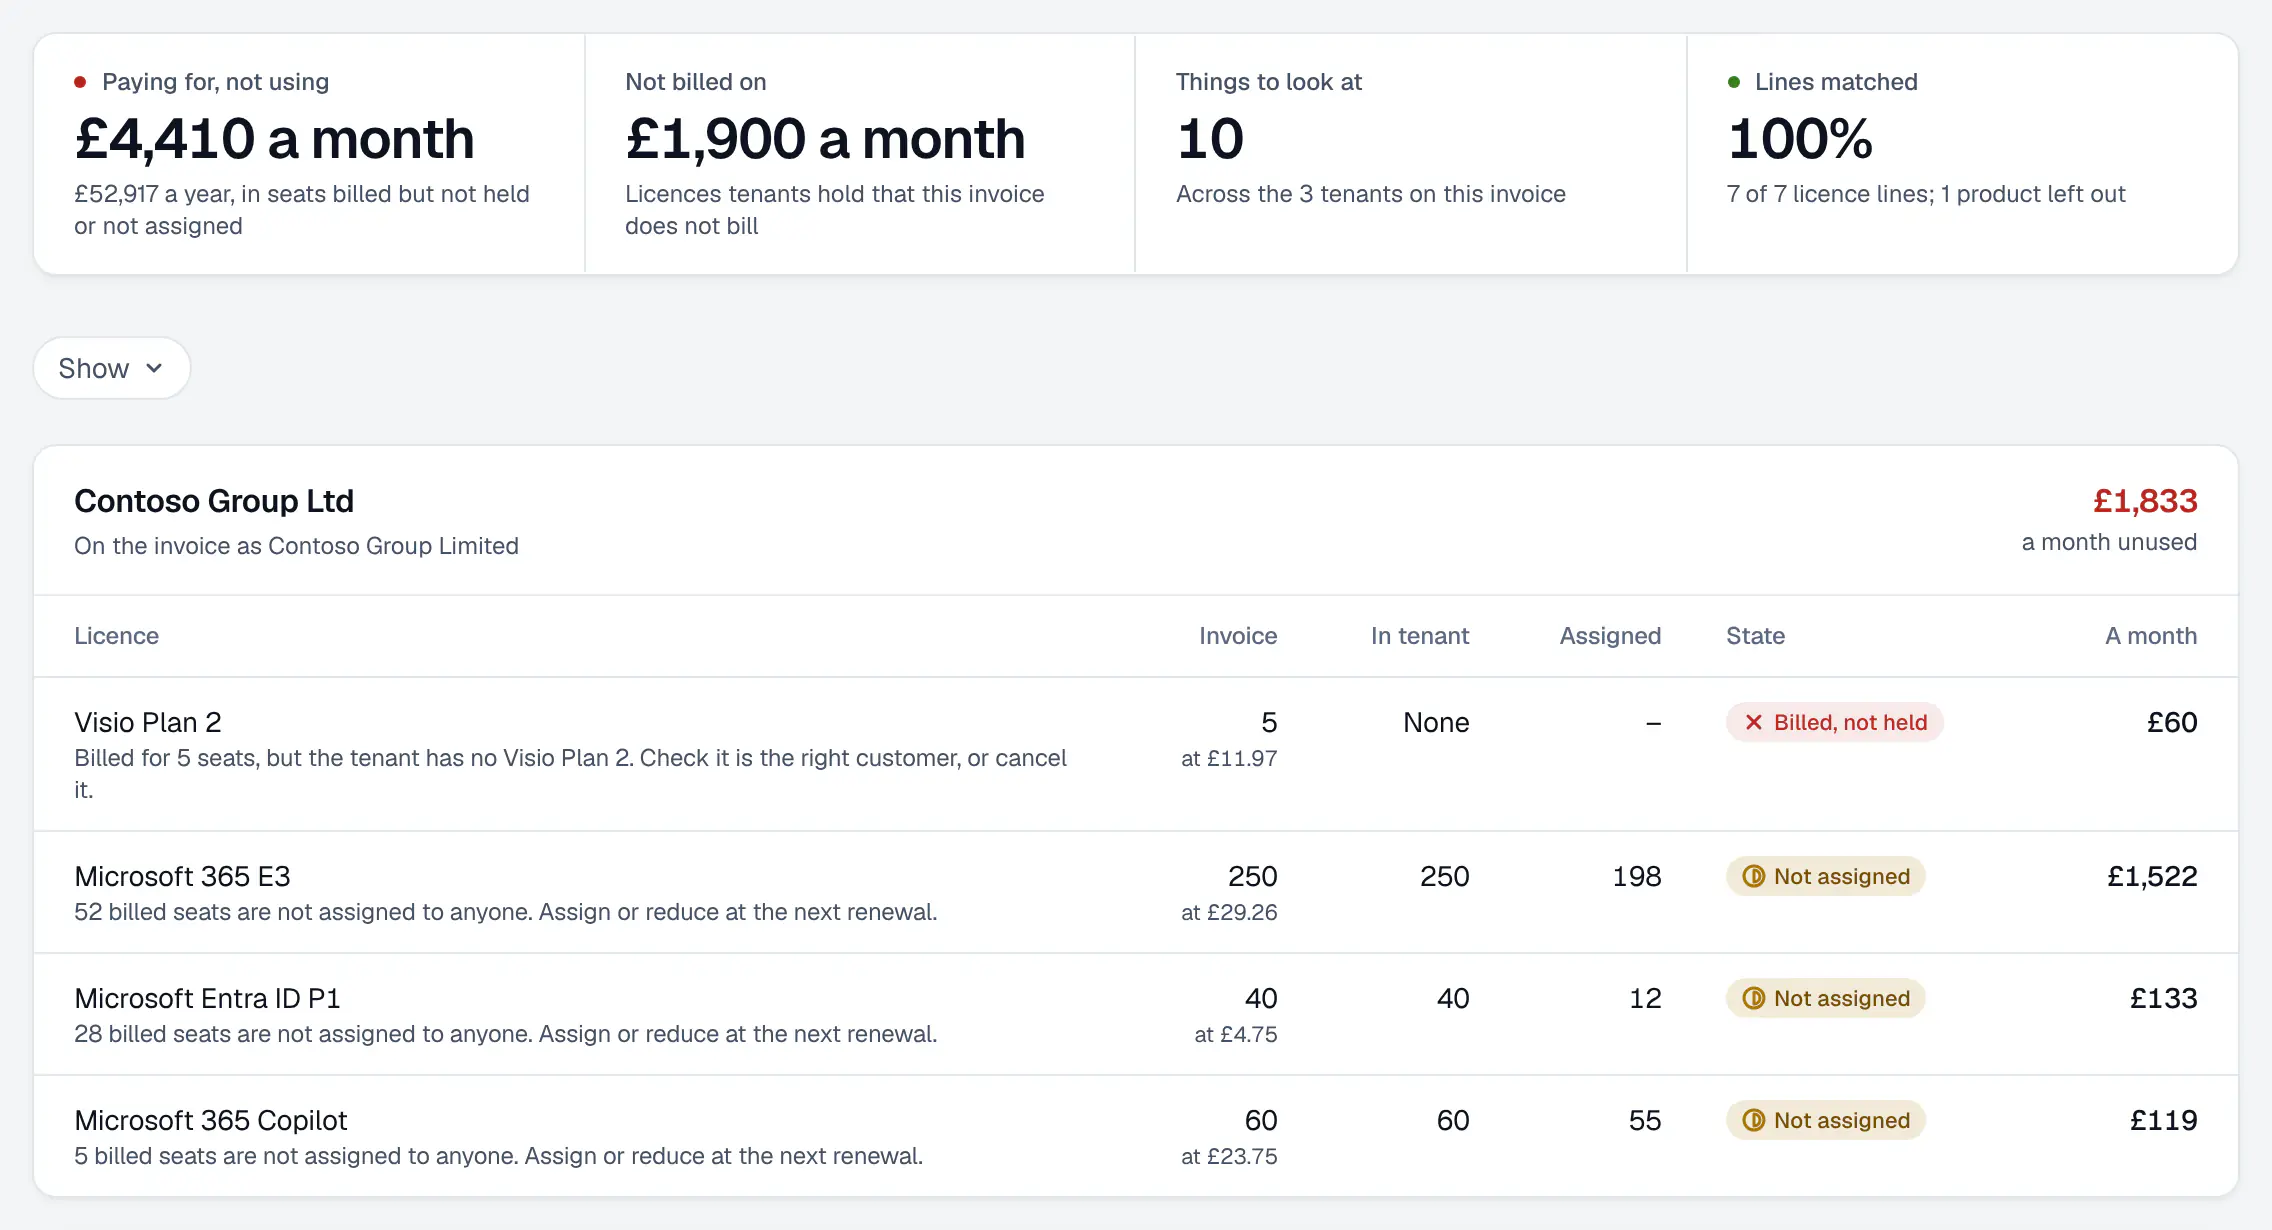Select Not assigned badge in Copilot row
Image resolution: width=2272 pixels, height=1230 pixels.
click(x=1825, y=1120)
